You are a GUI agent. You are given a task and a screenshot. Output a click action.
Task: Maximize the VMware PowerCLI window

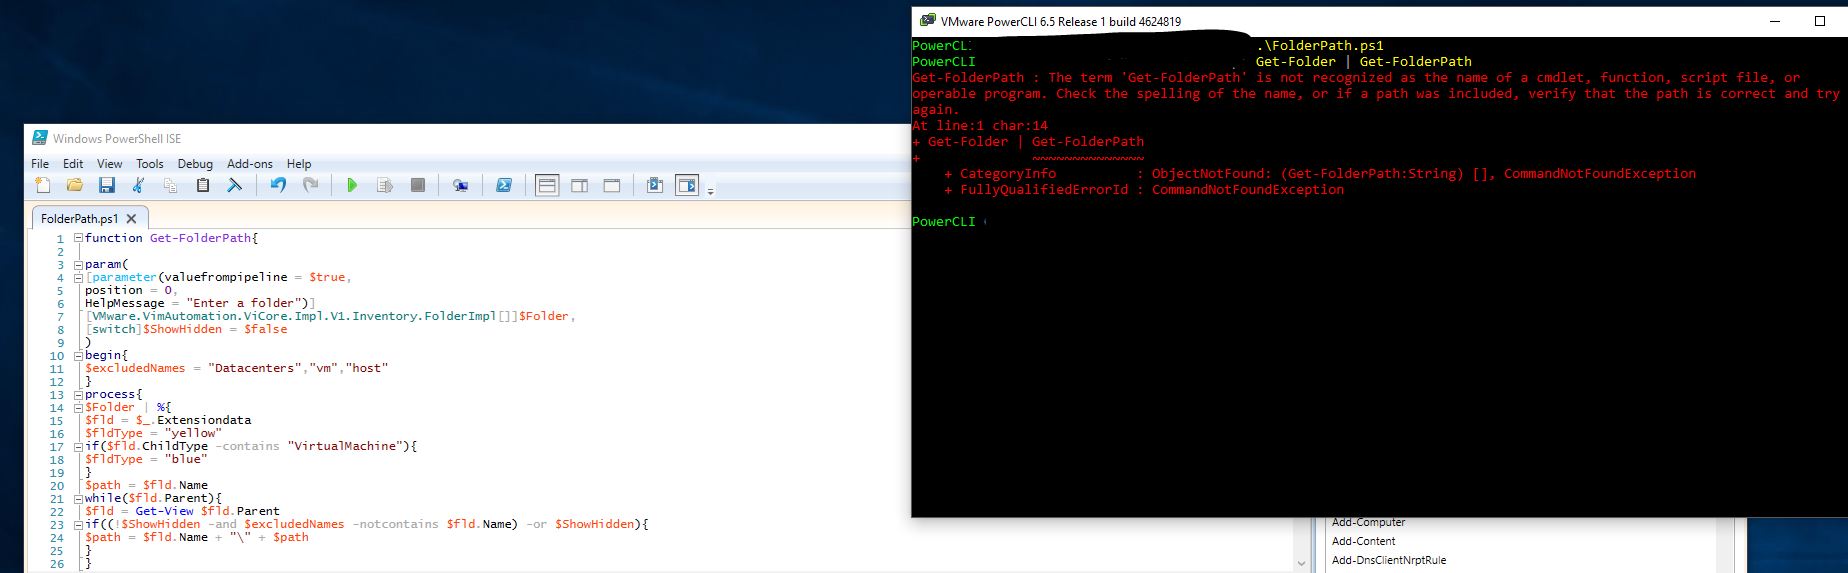click(x=1820, y=21)
